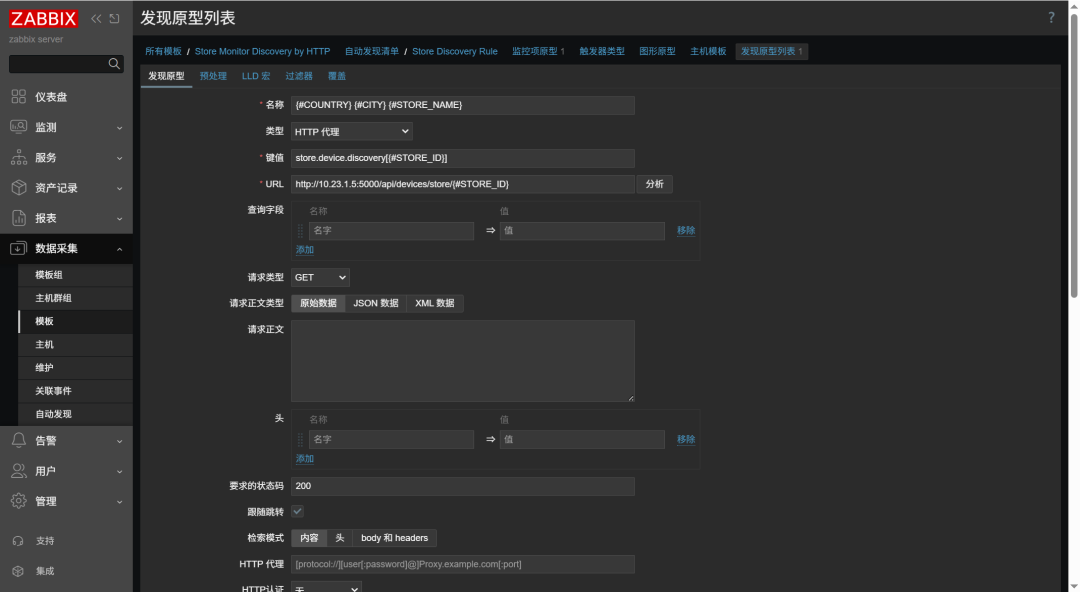The image size is (1080, 592).
Task: Click the 支持 headset icon
Action: click(19, 541)
